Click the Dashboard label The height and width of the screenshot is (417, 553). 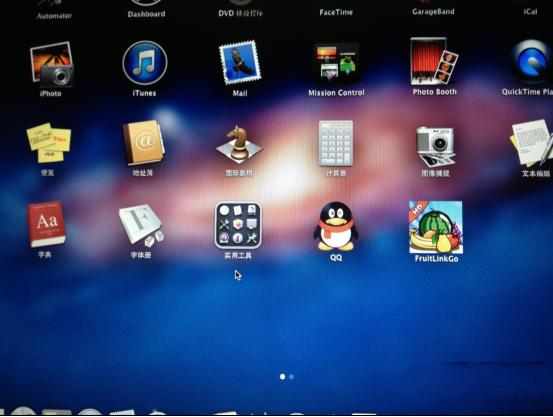pyautogui.click(x=146, y=14)
